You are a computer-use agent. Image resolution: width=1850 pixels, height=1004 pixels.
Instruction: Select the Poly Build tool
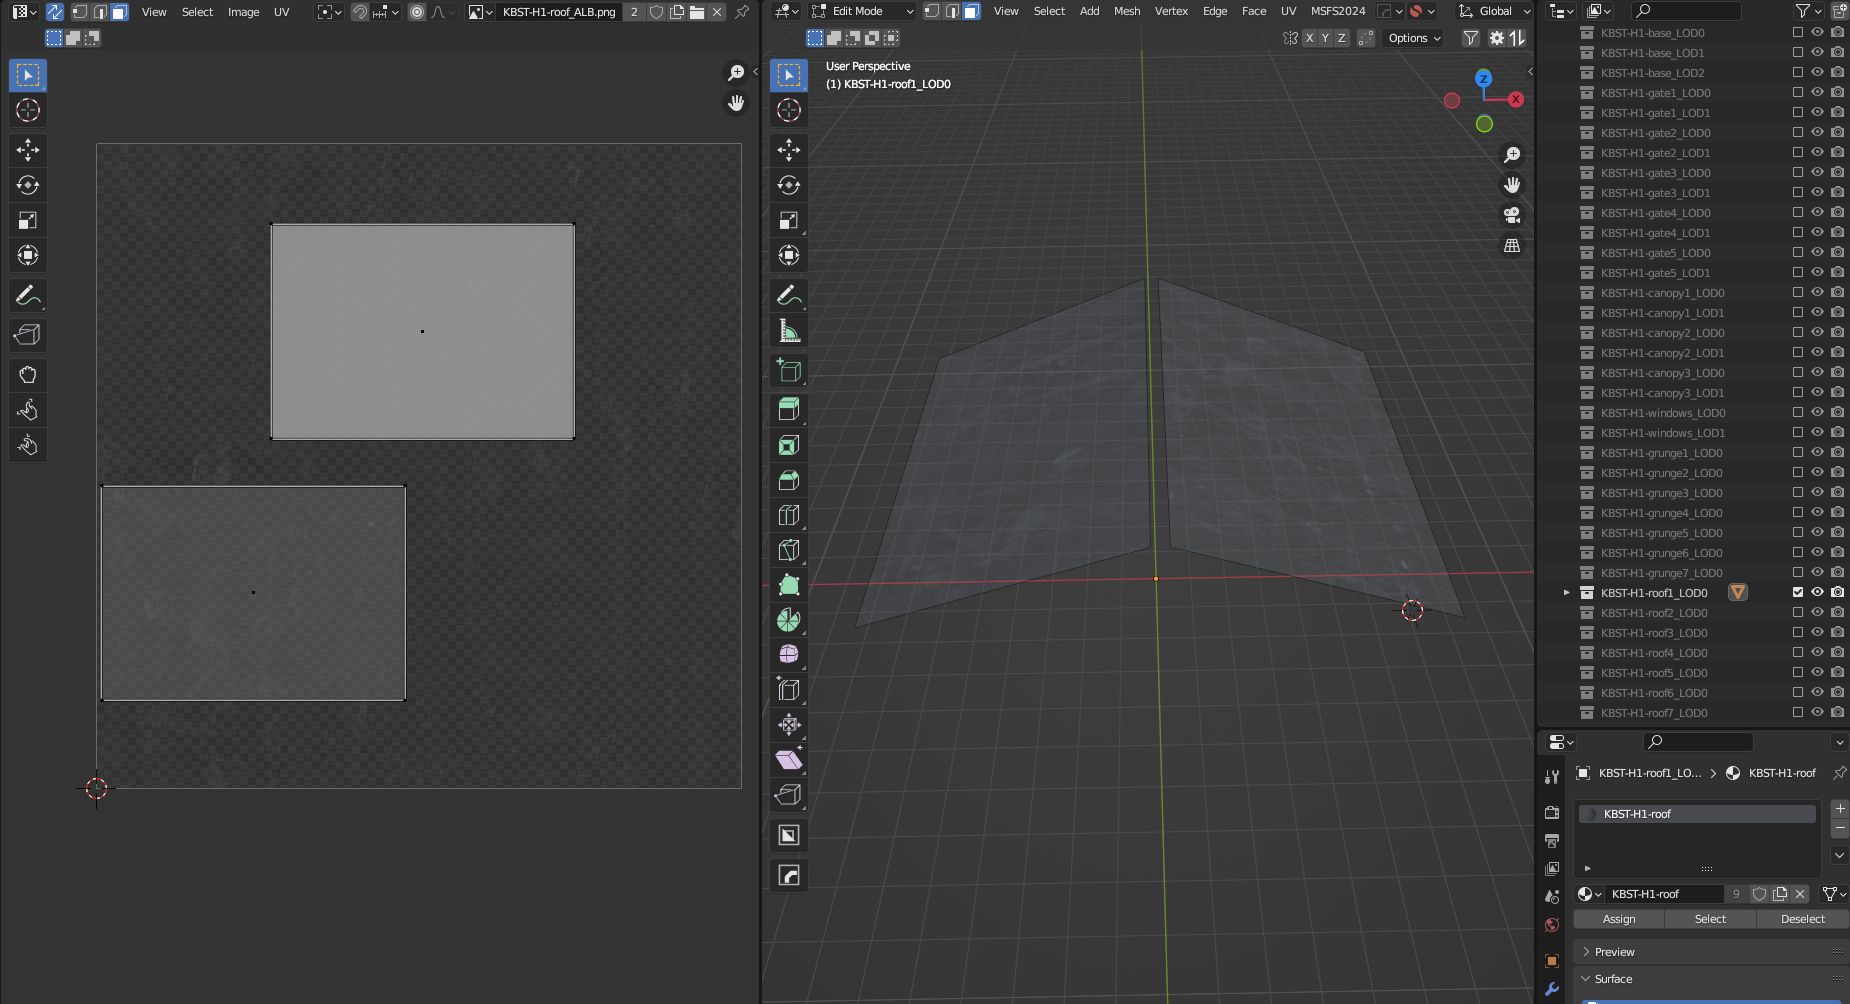pyautogui.click(x=789, y=585)
